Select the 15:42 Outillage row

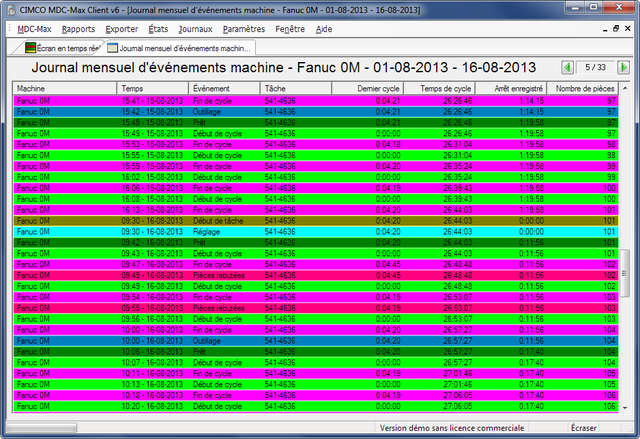(316, 112)
